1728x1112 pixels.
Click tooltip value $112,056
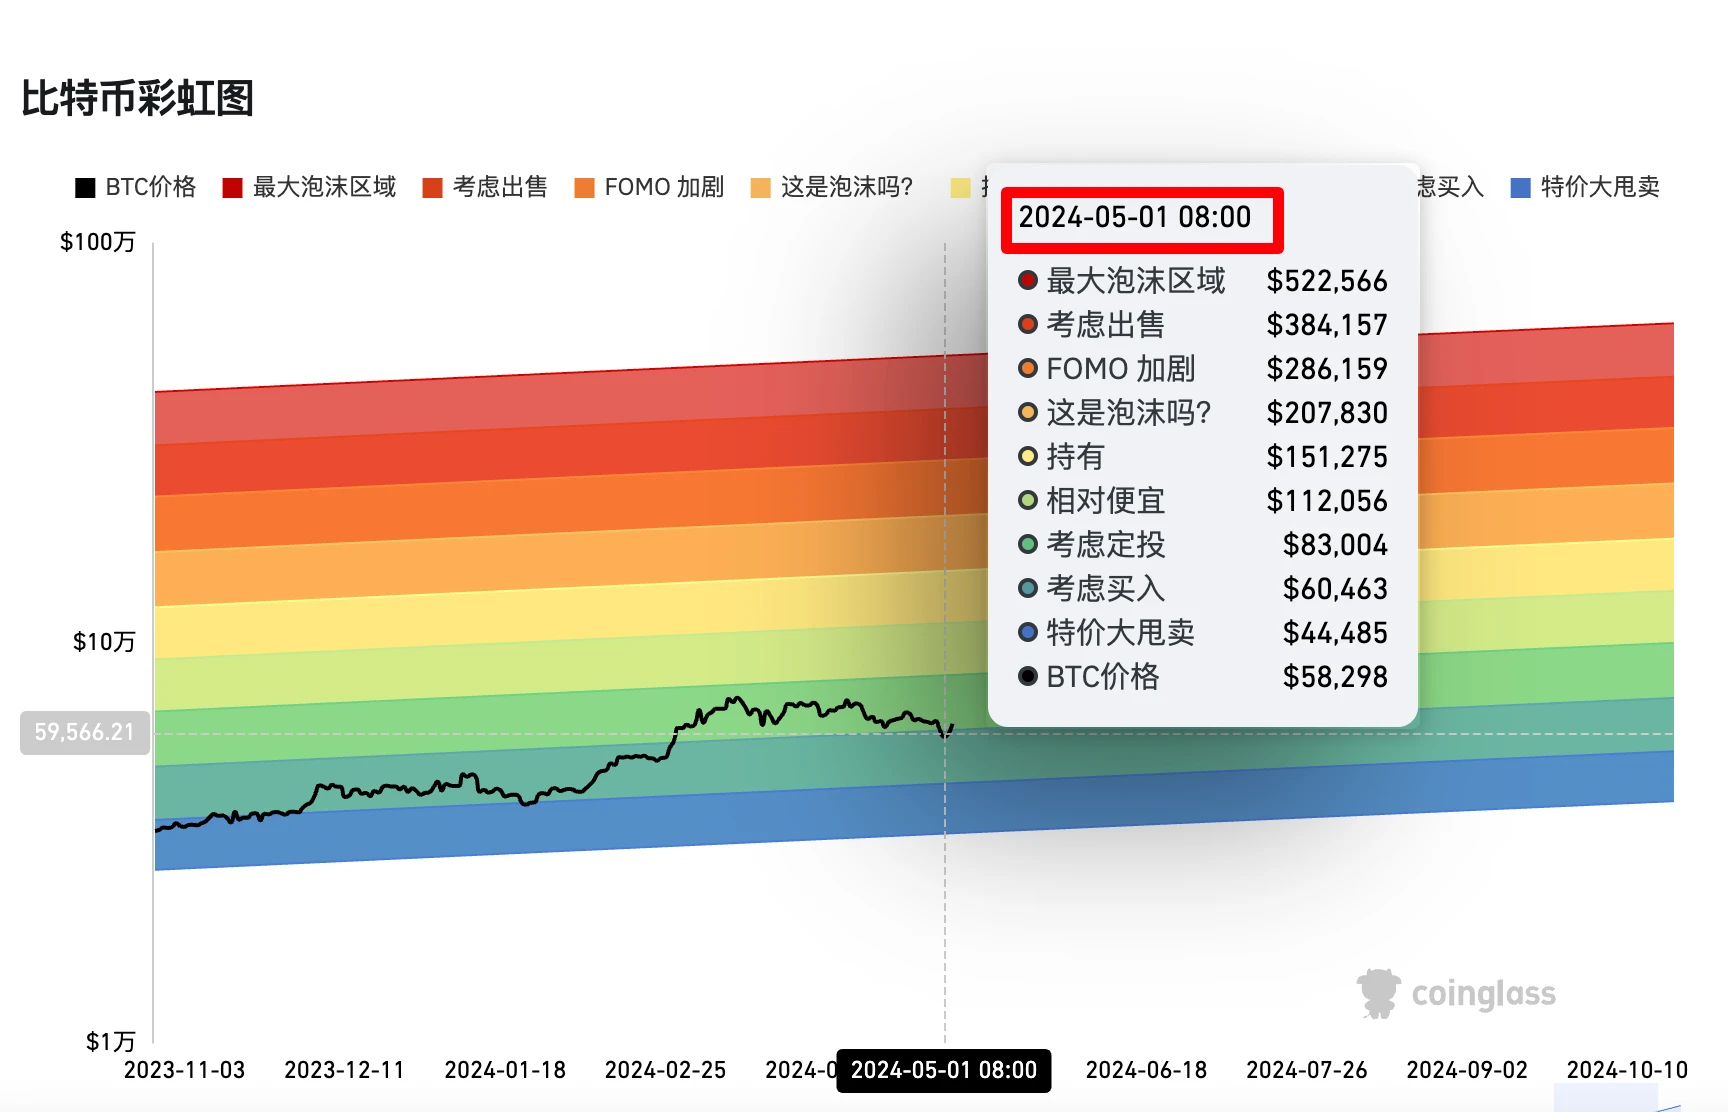(x=1327, y=501)
